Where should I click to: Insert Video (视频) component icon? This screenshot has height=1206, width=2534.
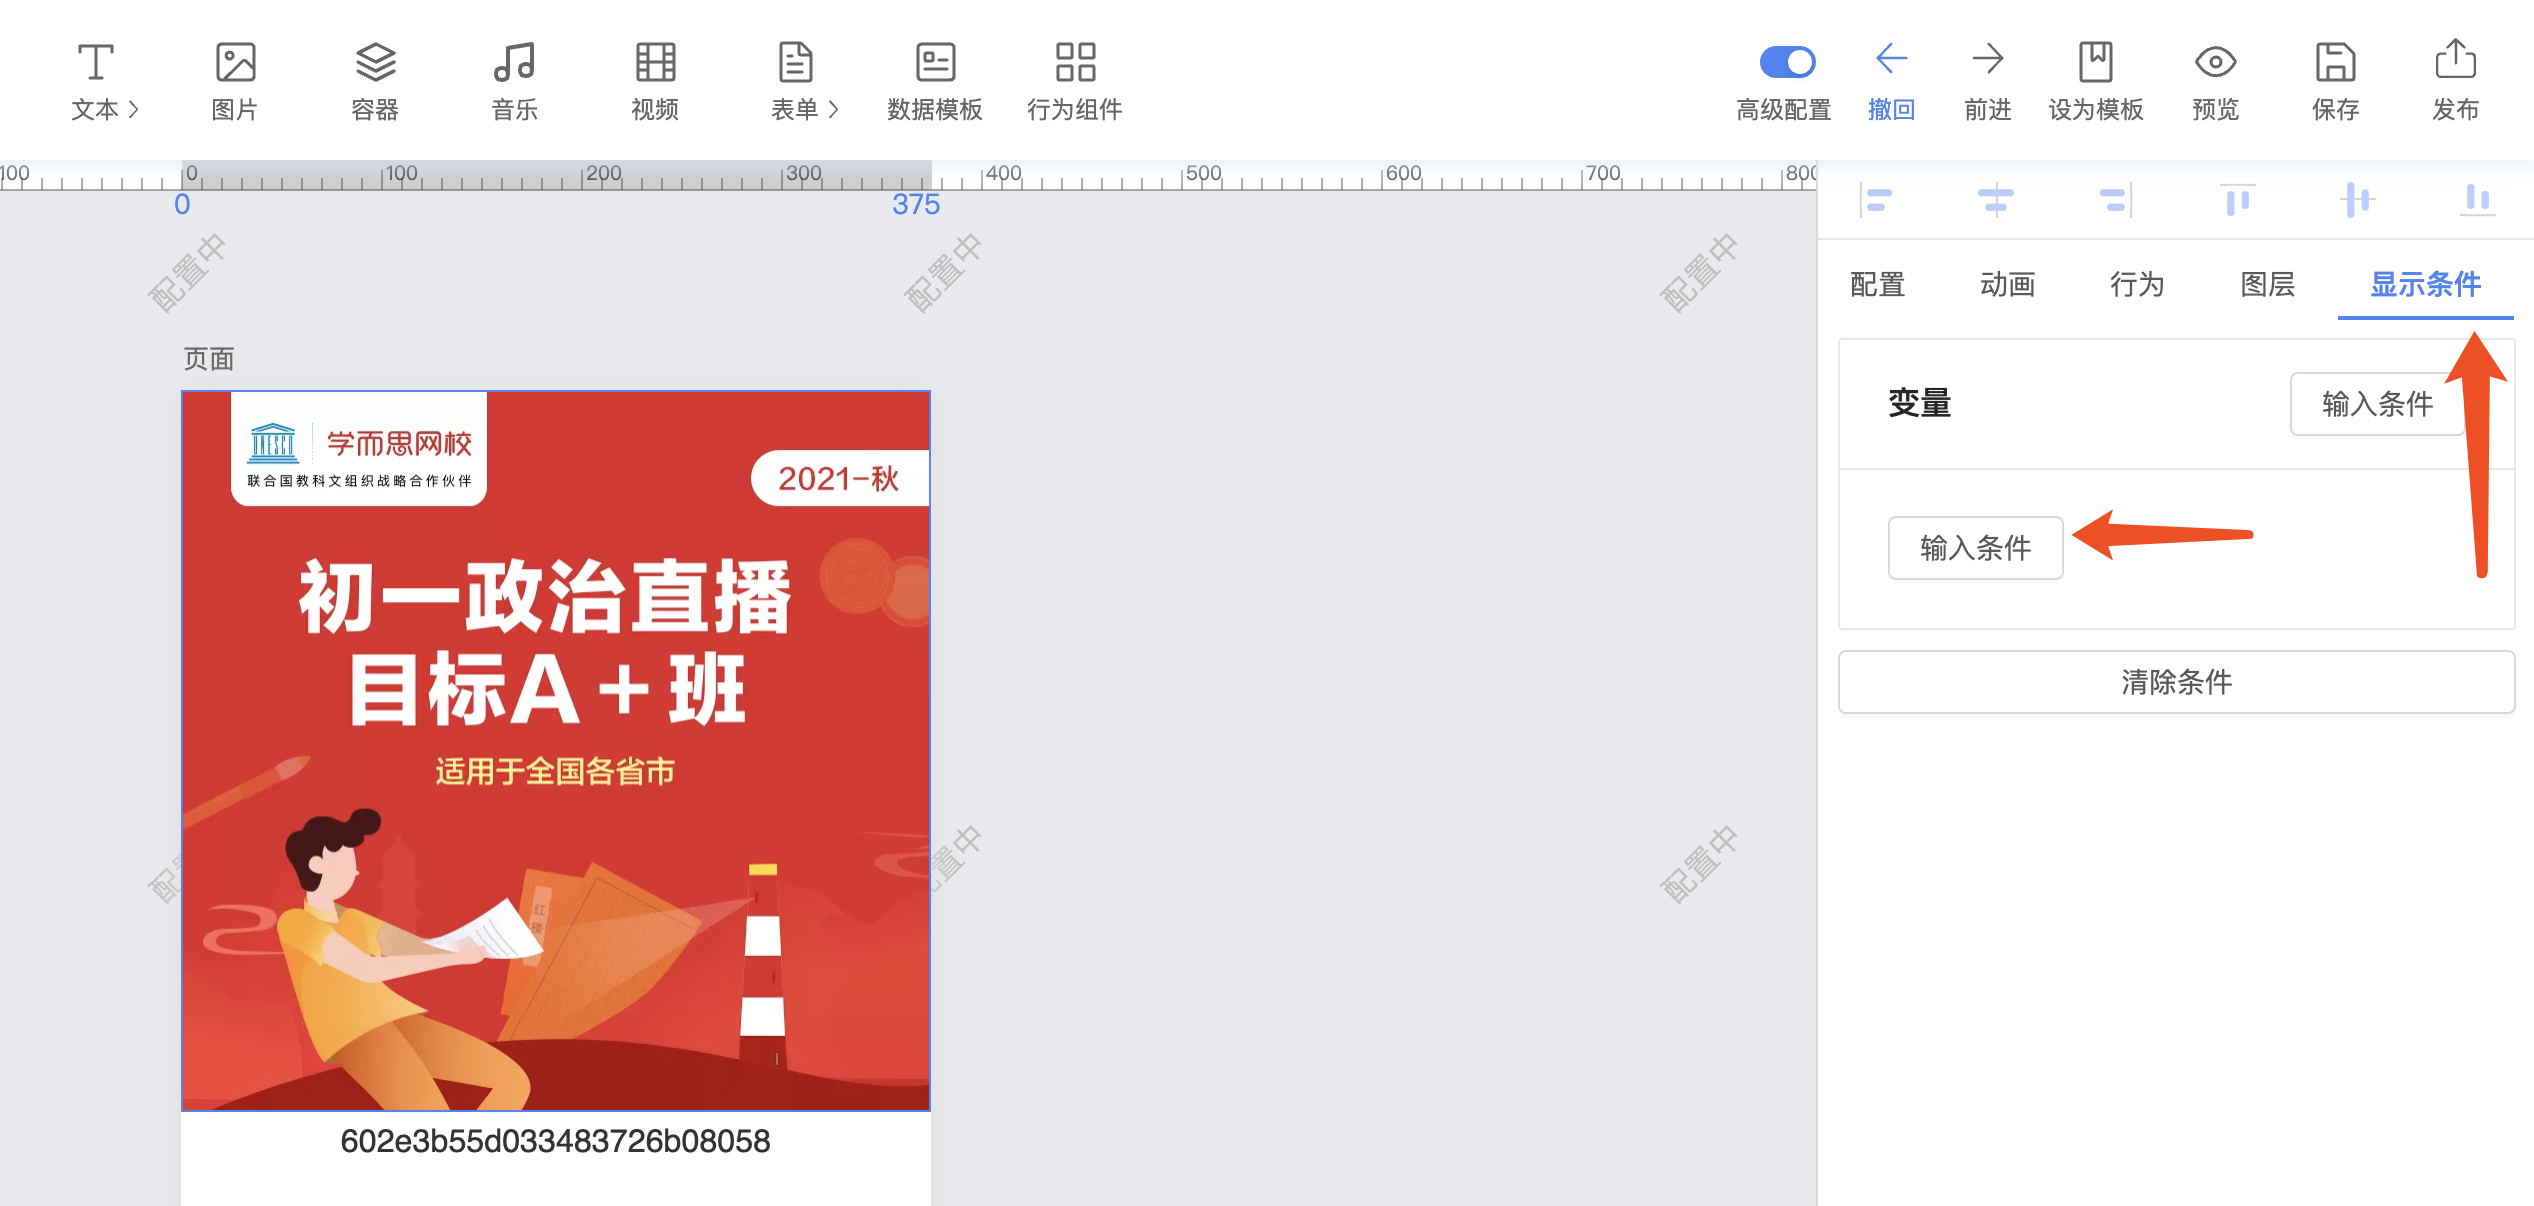coord(655,62)
